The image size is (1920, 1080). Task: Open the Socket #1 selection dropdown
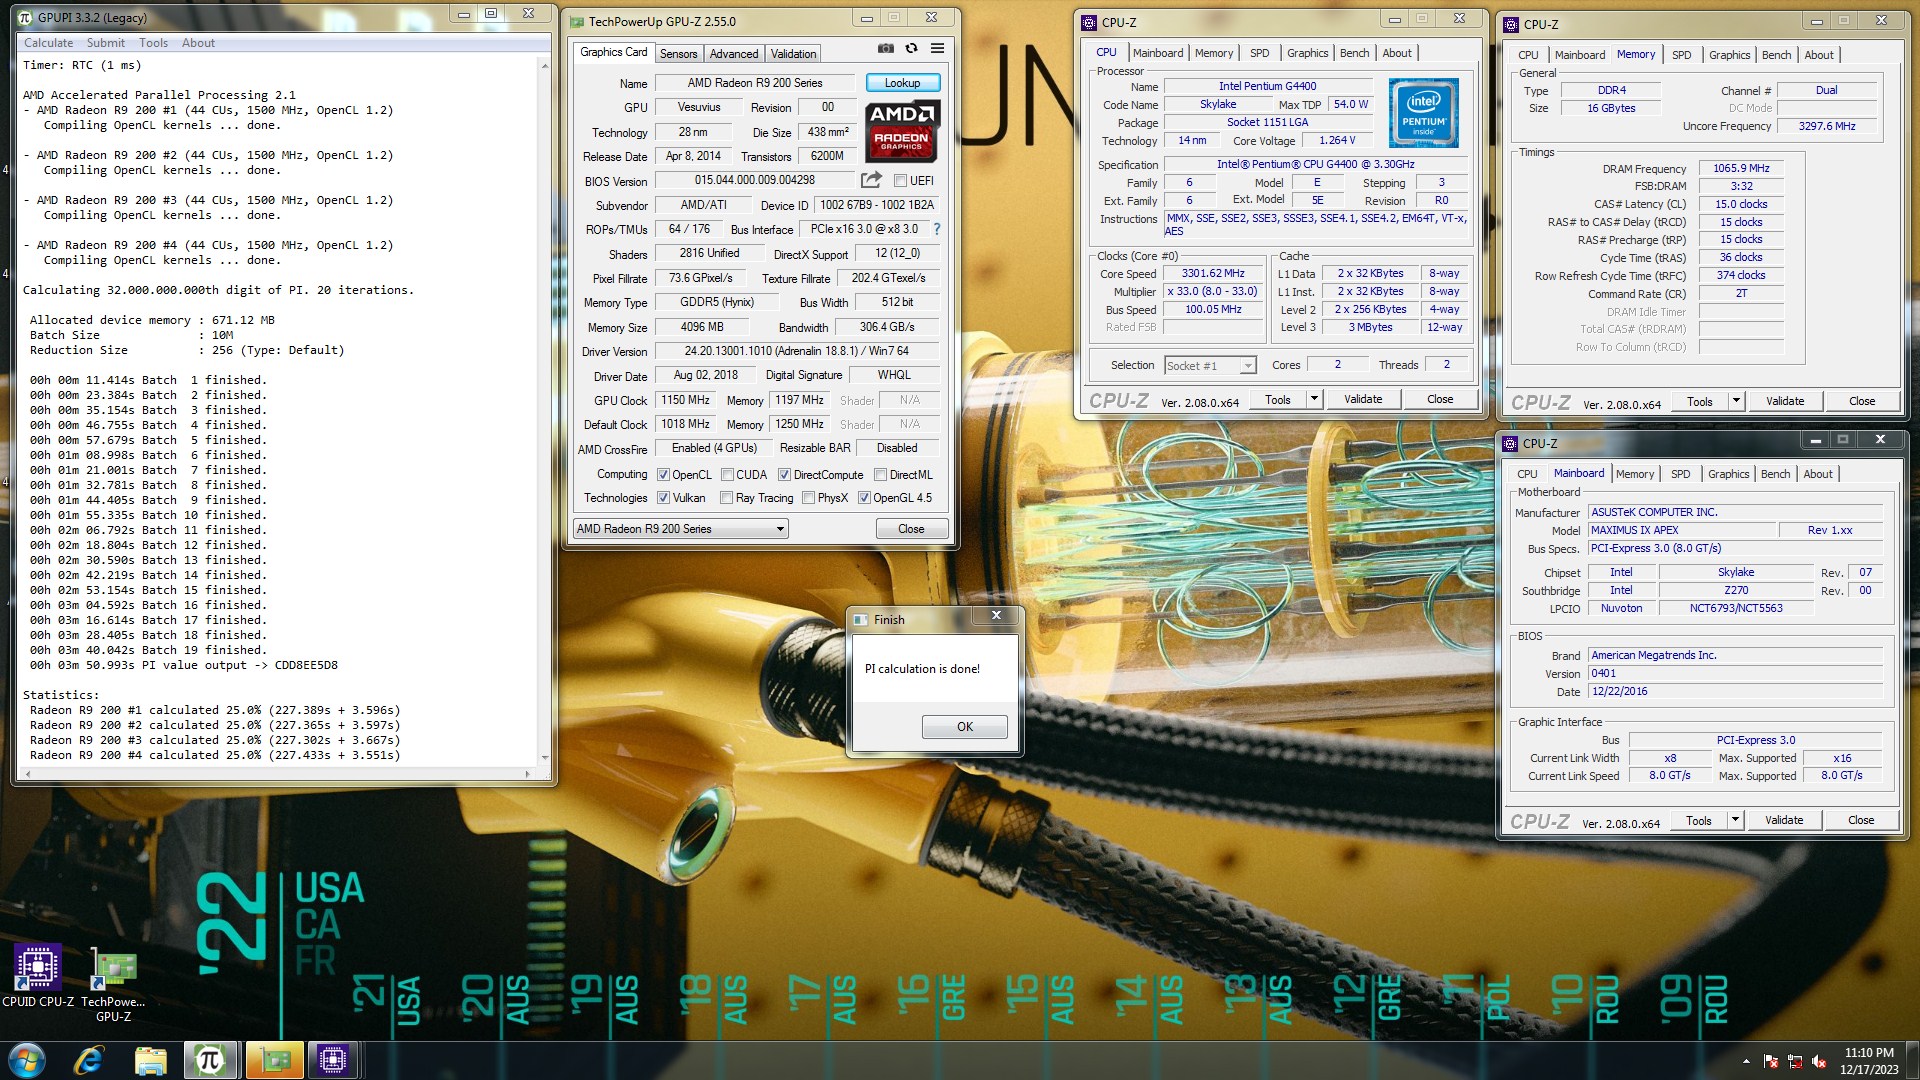1210,366
